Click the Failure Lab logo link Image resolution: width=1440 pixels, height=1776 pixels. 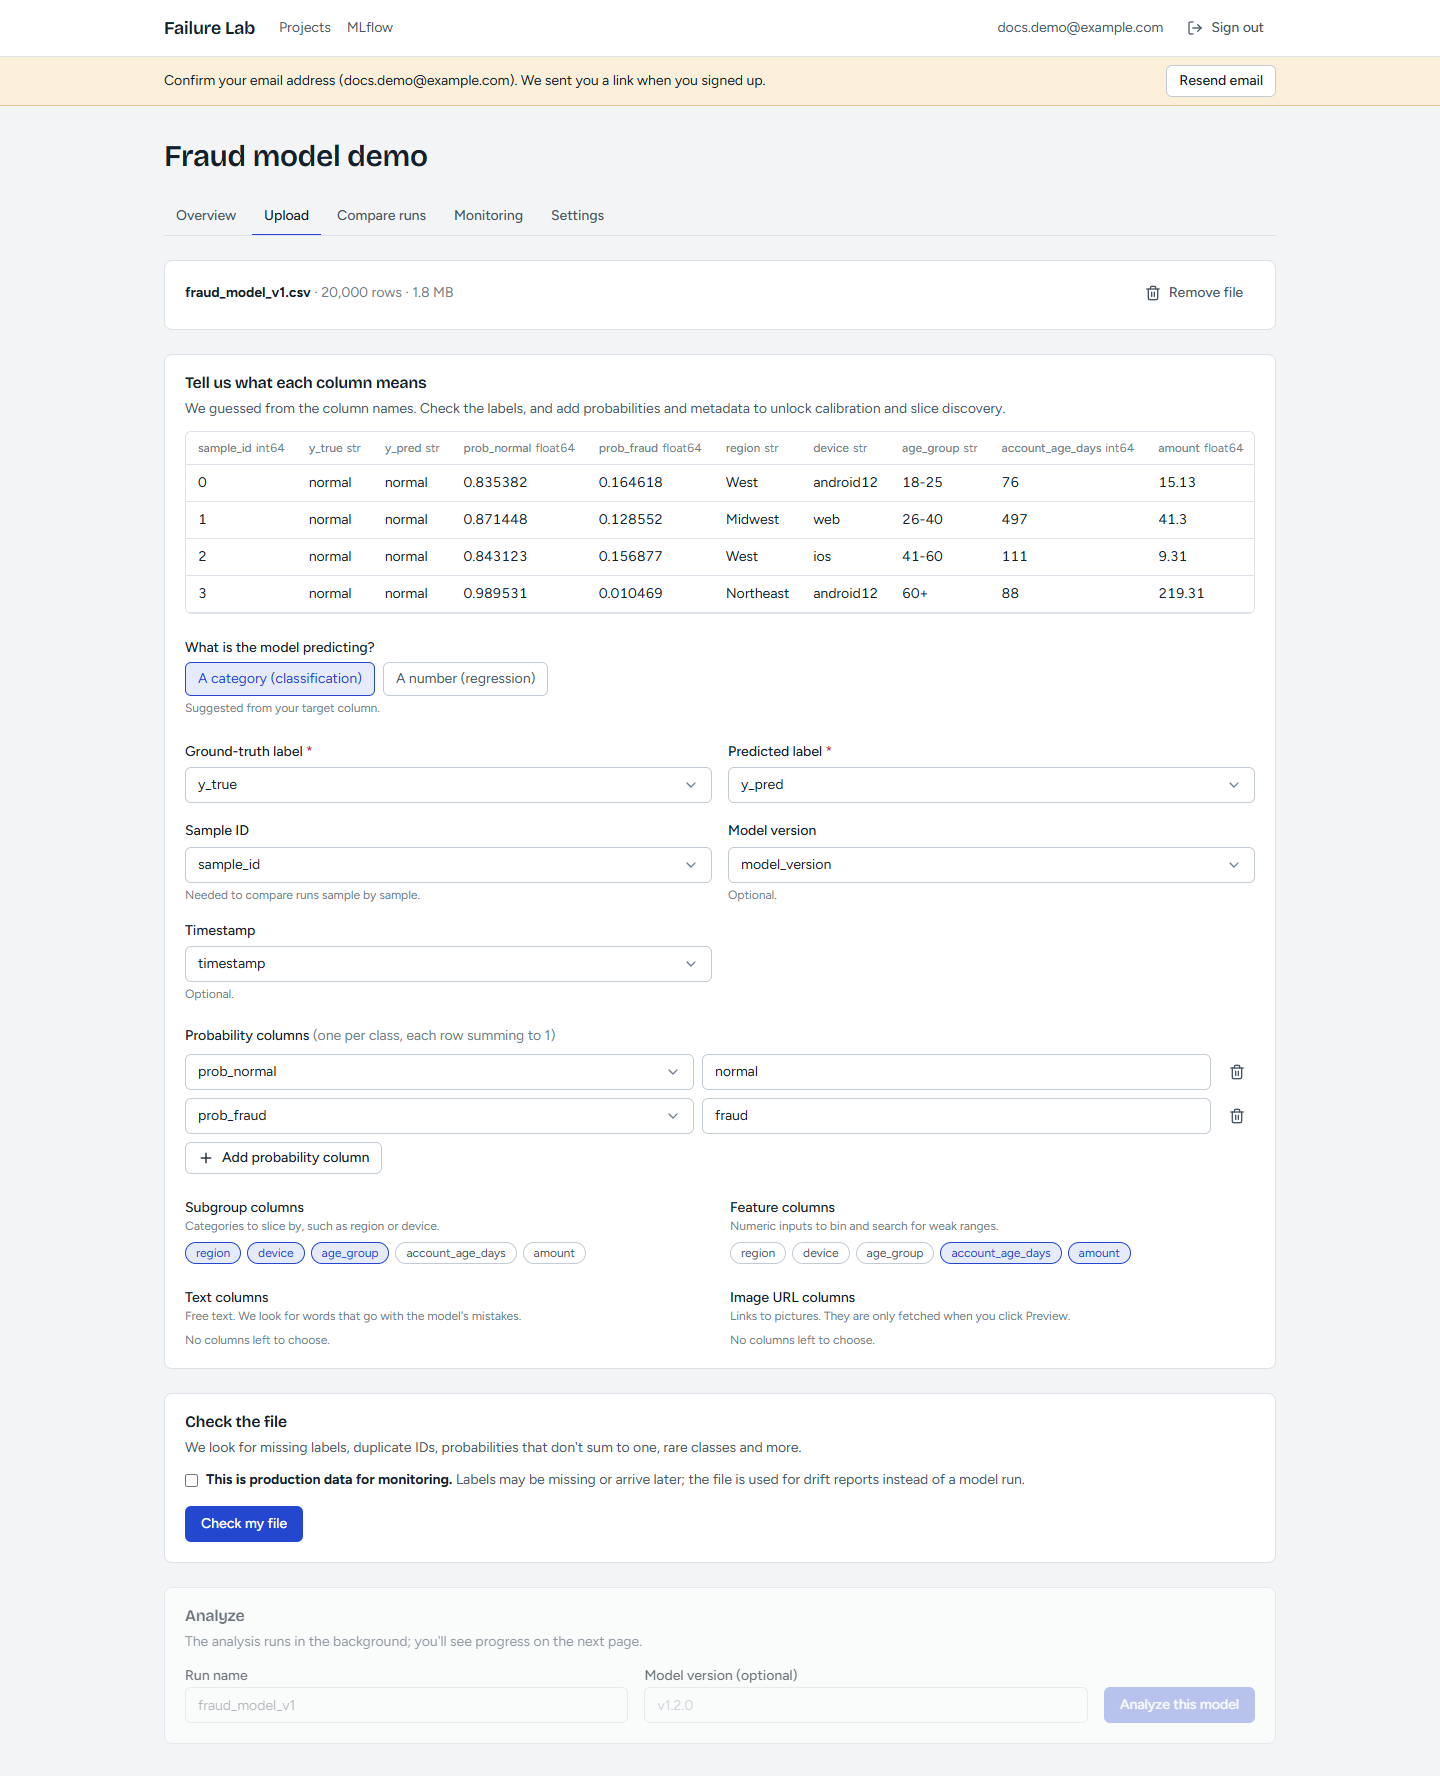210,28
